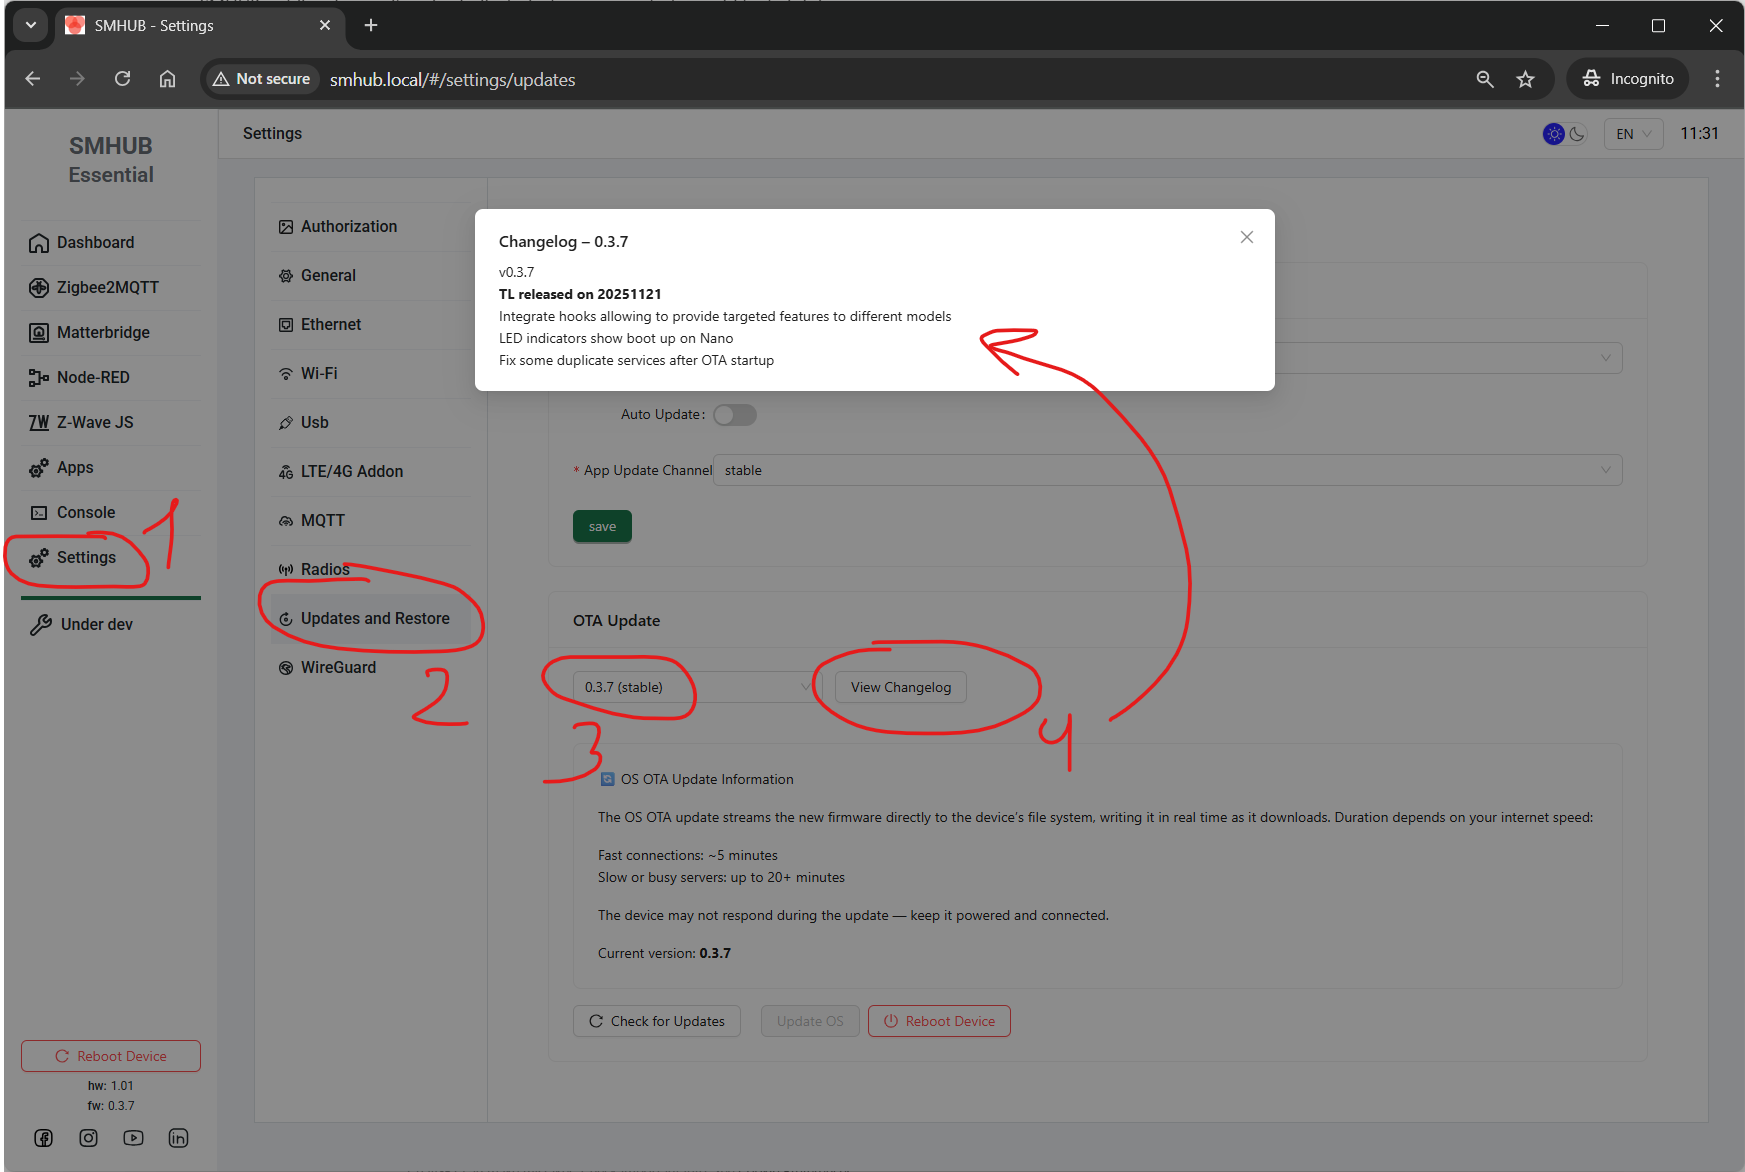
Task: Close the Changelog popup with X
Action: coord(1246,237)
